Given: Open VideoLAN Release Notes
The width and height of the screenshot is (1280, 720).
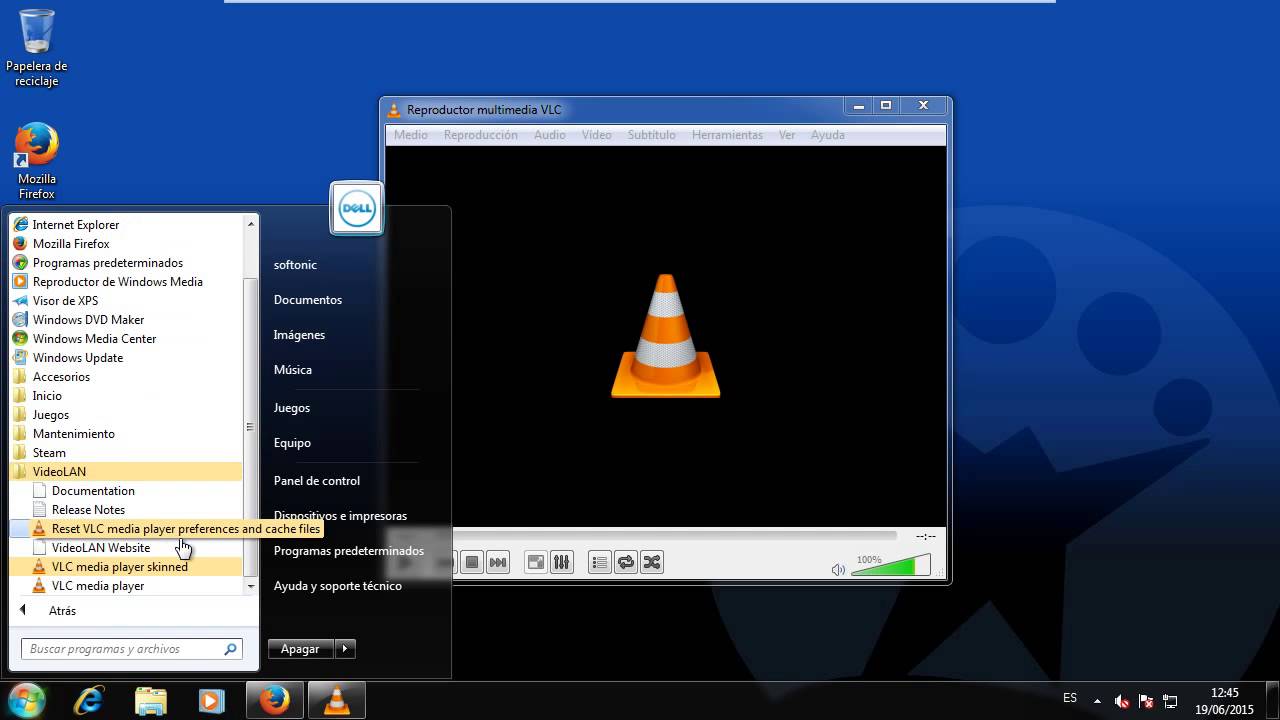Looking at the screenshot, I should 126,510.
